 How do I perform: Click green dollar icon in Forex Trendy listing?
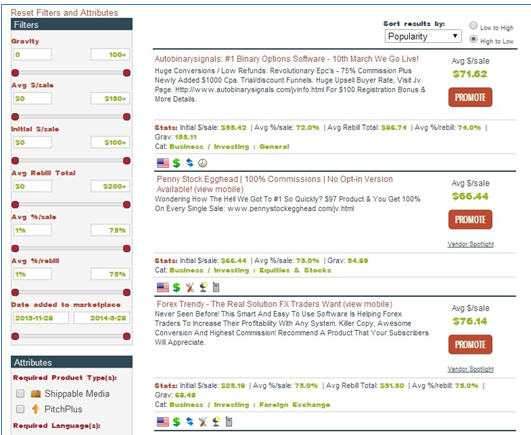pyautogui.click(x=176, y=422)
